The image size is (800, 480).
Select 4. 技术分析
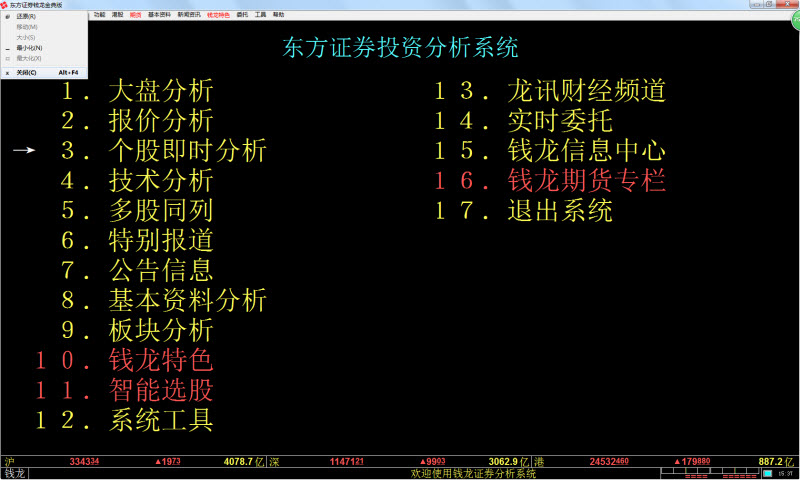[137, 181]
